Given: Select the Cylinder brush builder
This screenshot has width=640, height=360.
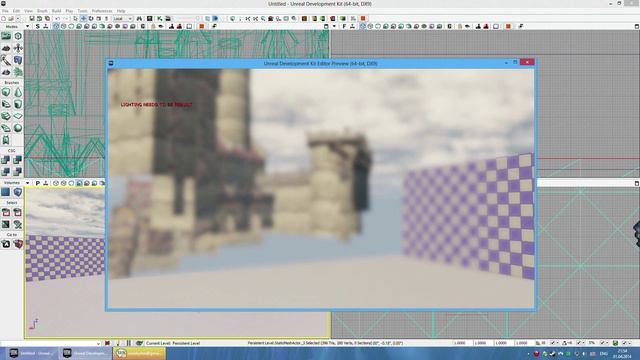Looking at the screenshot, I should (18, 104).
